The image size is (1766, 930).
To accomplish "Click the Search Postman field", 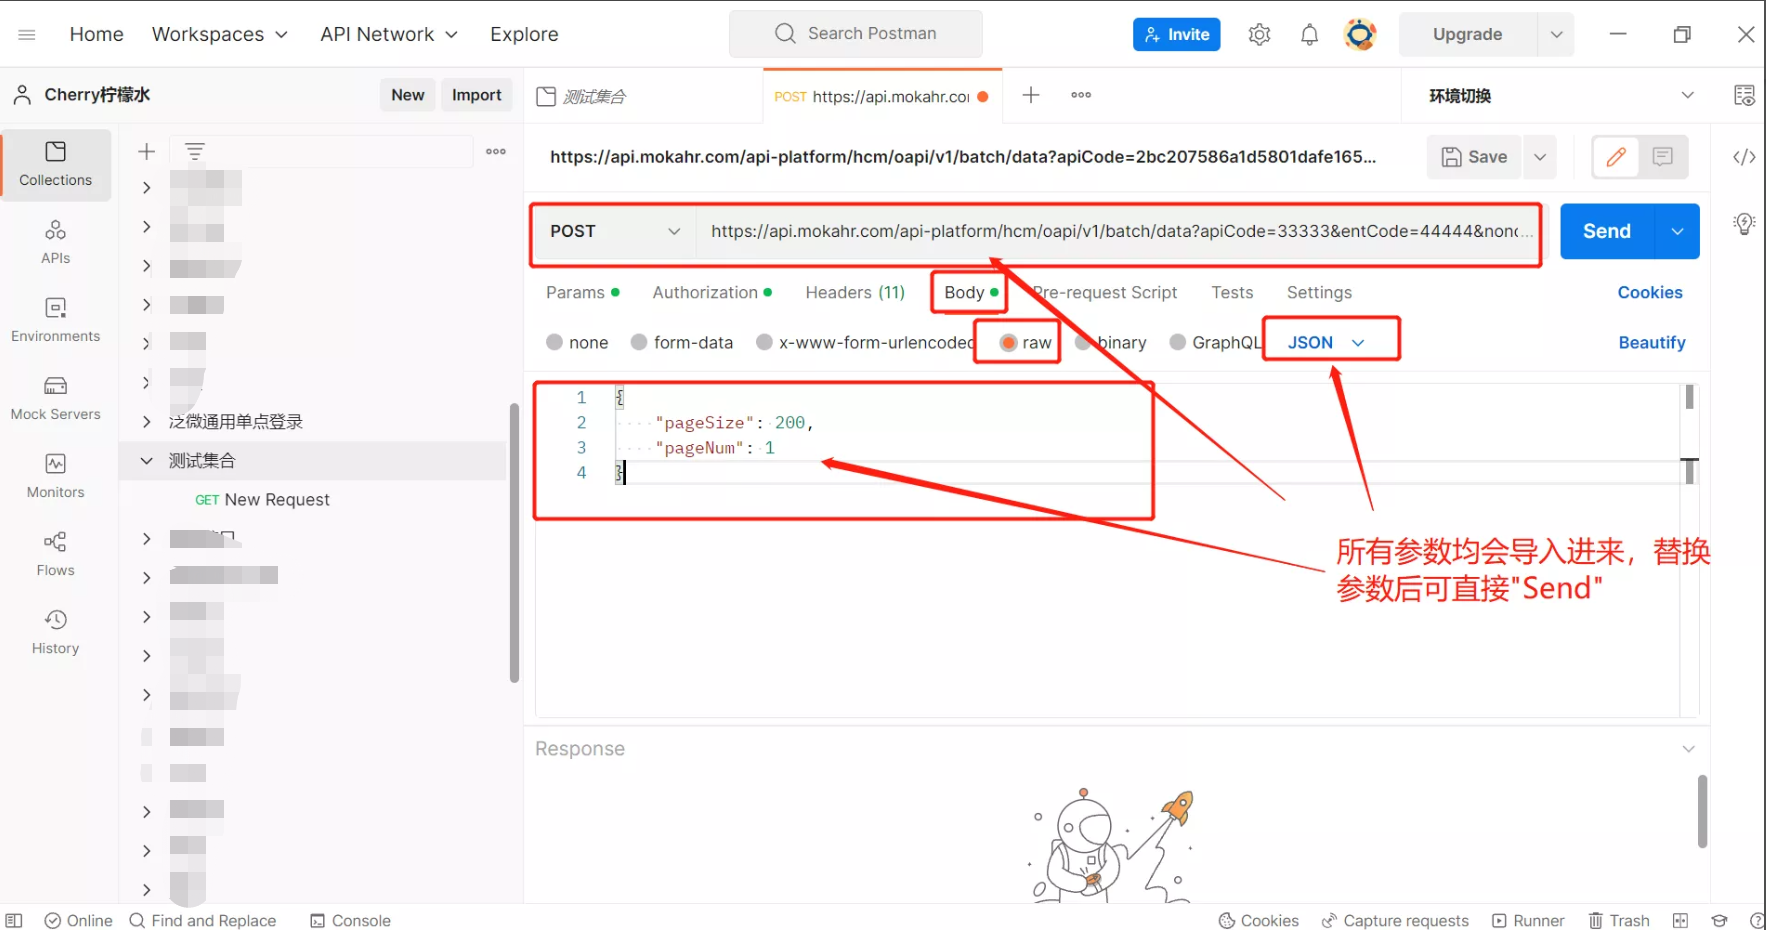I will click(x=856, y=34).
